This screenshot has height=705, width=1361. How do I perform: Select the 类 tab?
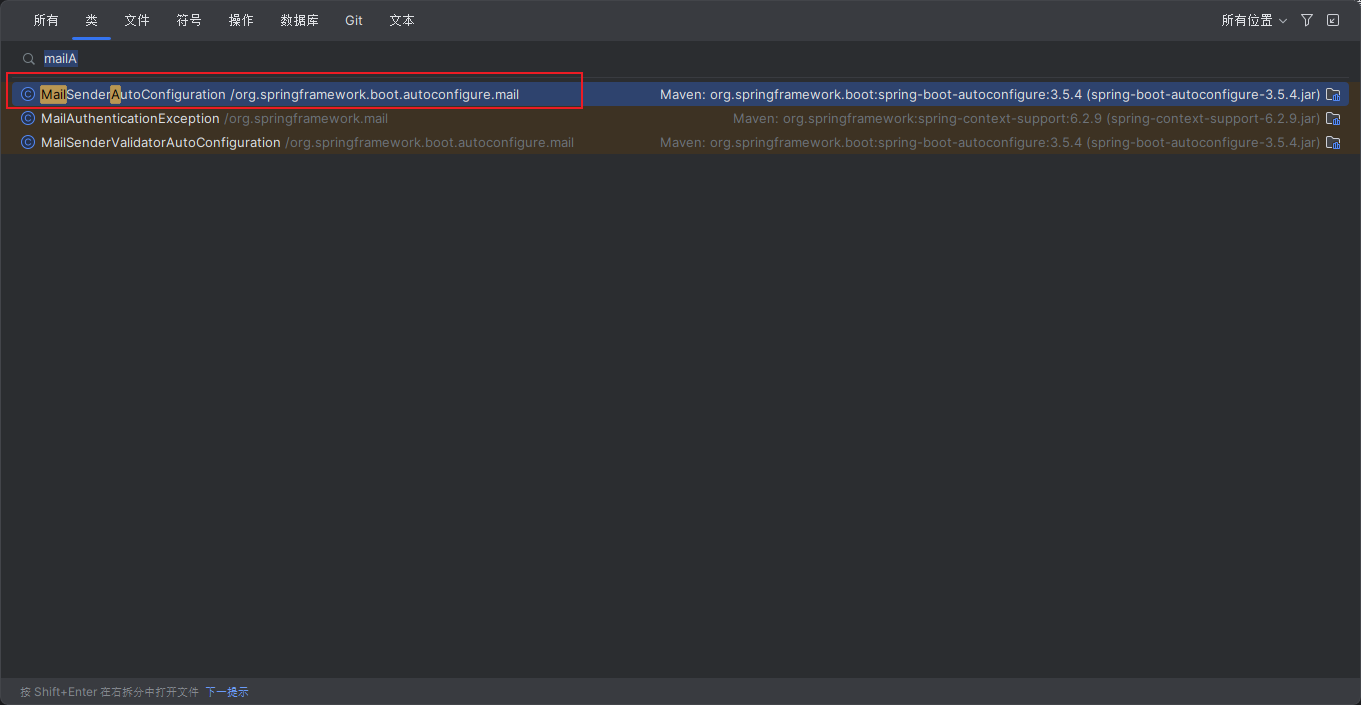[91, 20]
